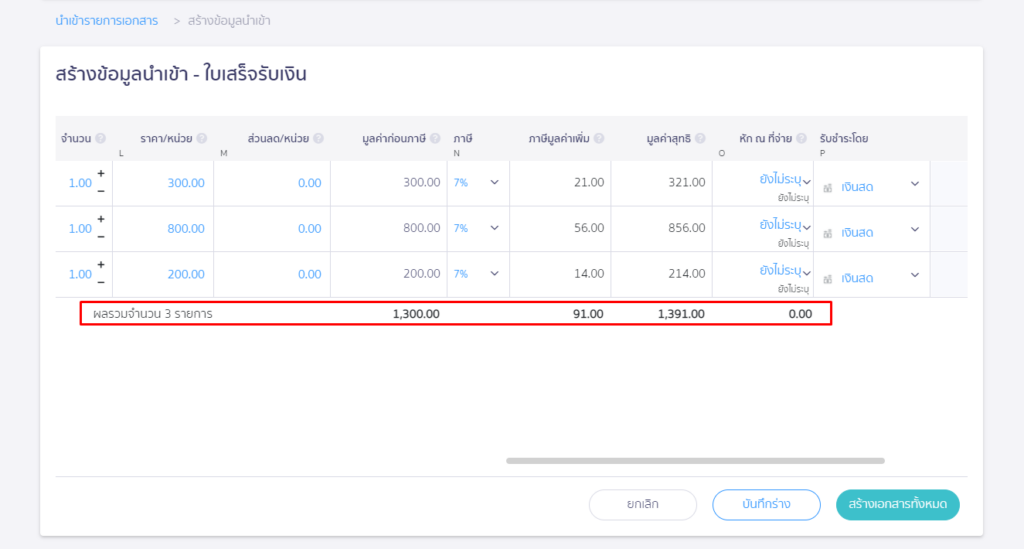Click help icon beside ส่วนลด/หน่วย header
The height and width of the screenshot is (549, 1024).
point(318,138)
